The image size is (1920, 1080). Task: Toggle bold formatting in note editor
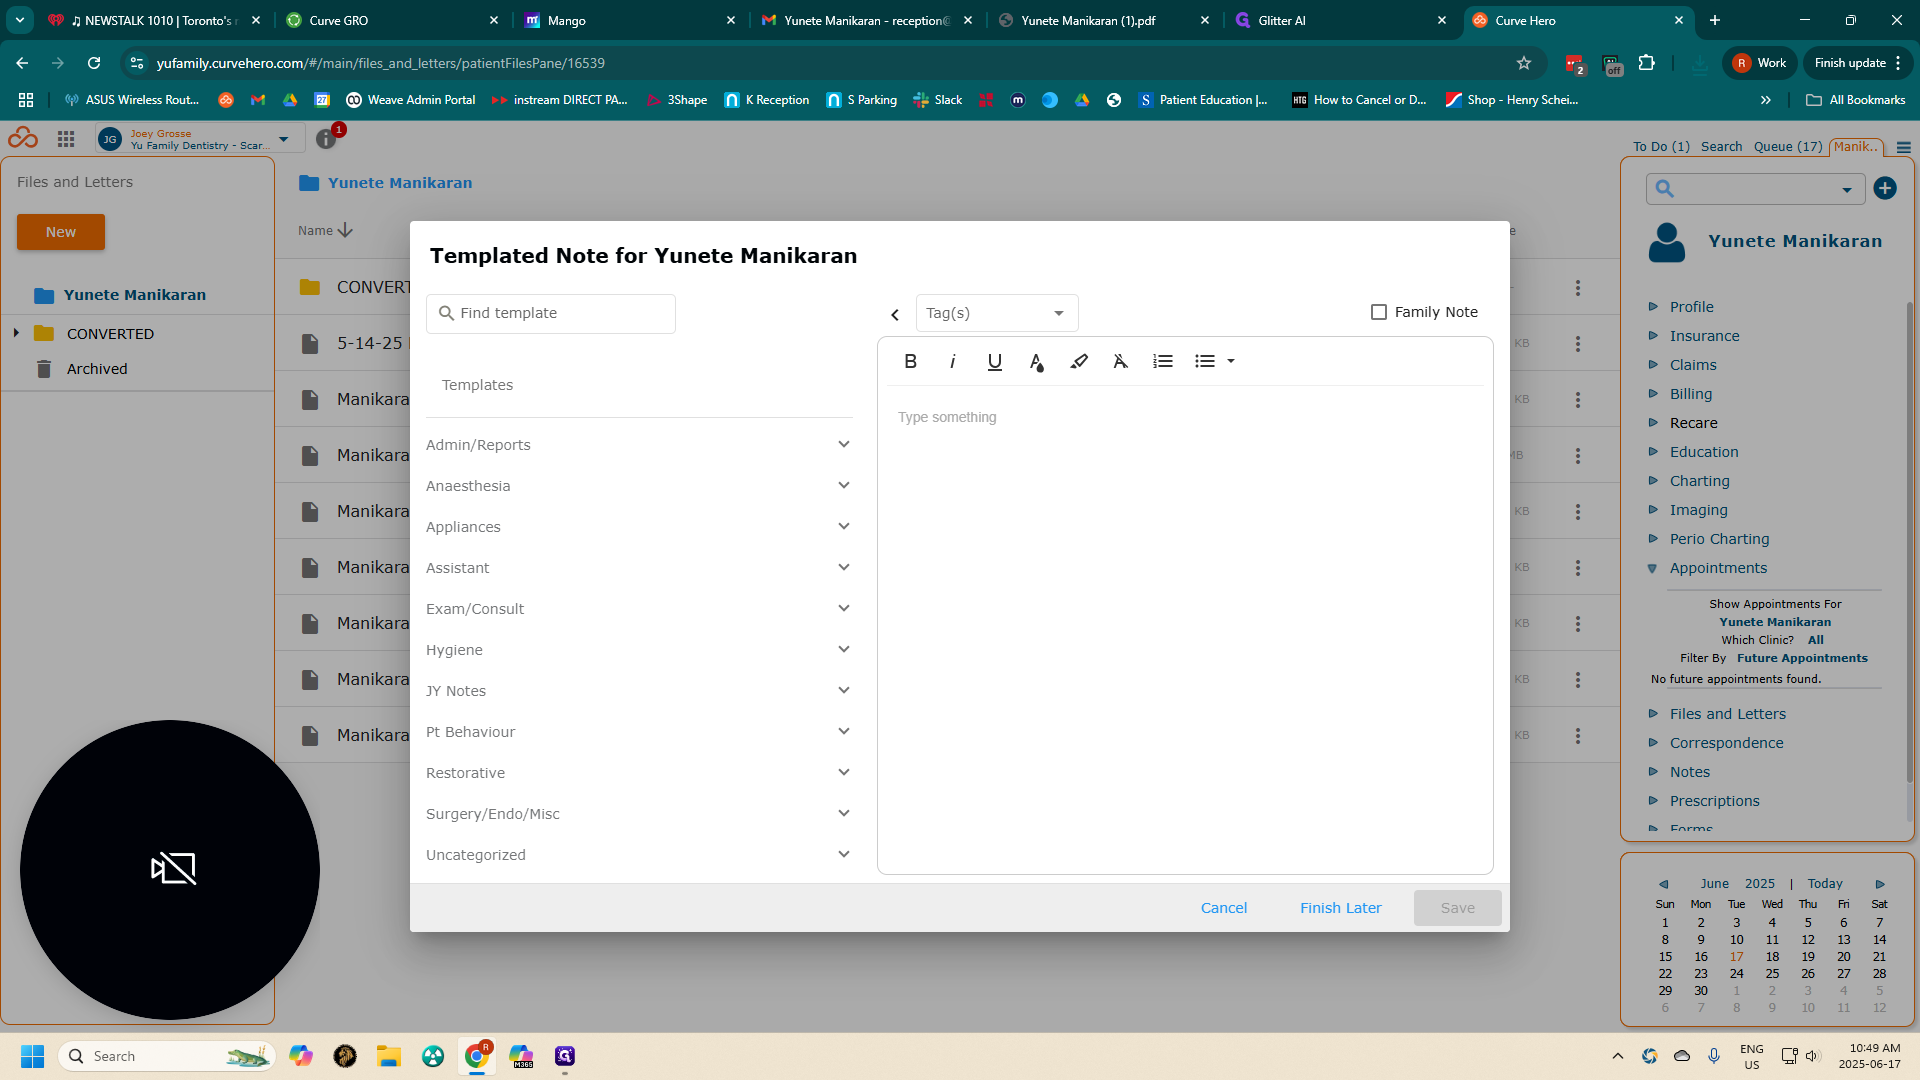tap(910, 362)
